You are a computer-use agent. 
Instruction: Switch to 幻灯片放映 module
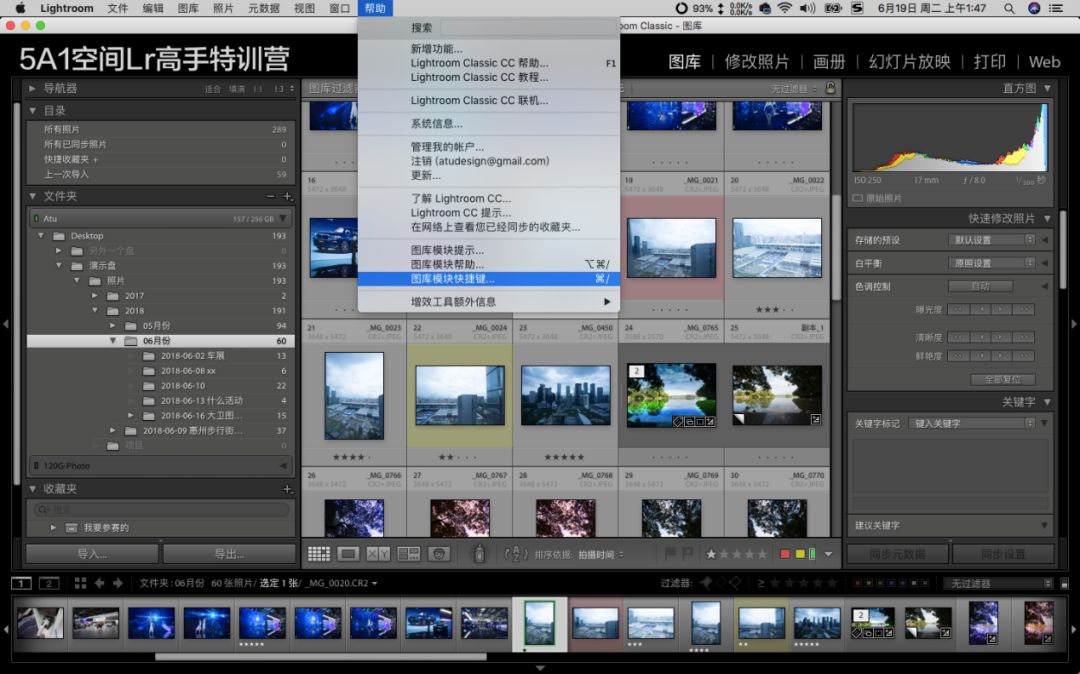[x=909, y=62]
